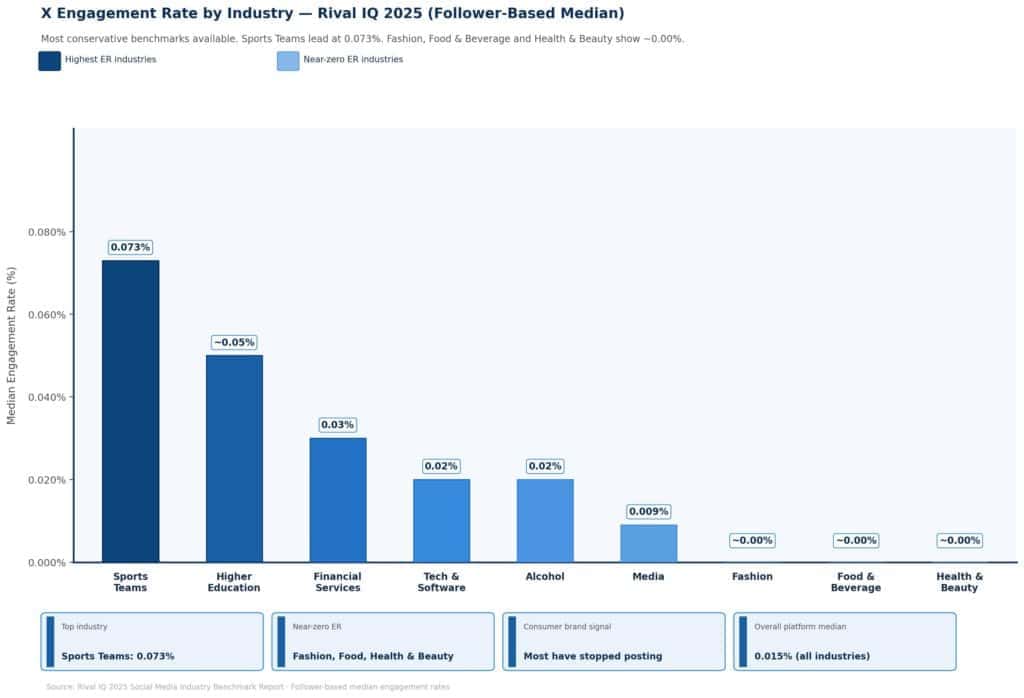Click the Health & Beauty axis label
Image resolution: width=1024 pixels, height=698 pixels.
[x=959, y=582]
